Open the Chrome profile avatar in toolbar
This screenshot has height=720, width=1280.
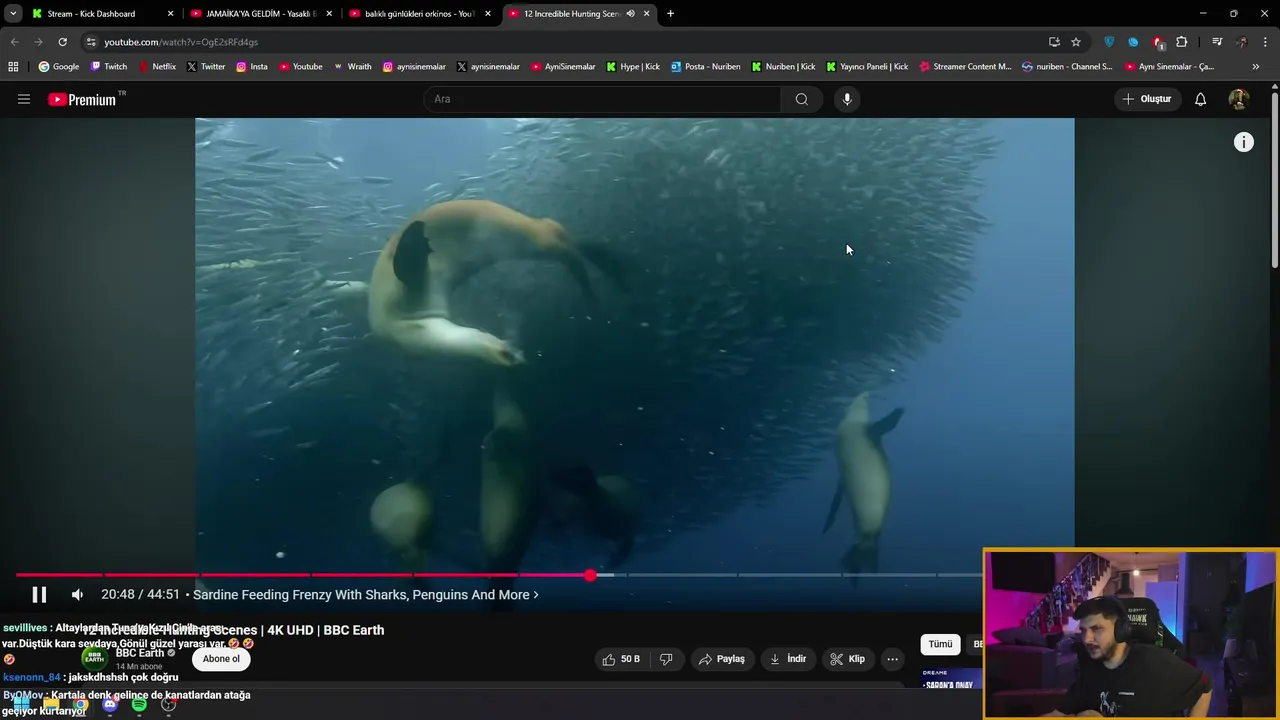(x=1242, y=42)
